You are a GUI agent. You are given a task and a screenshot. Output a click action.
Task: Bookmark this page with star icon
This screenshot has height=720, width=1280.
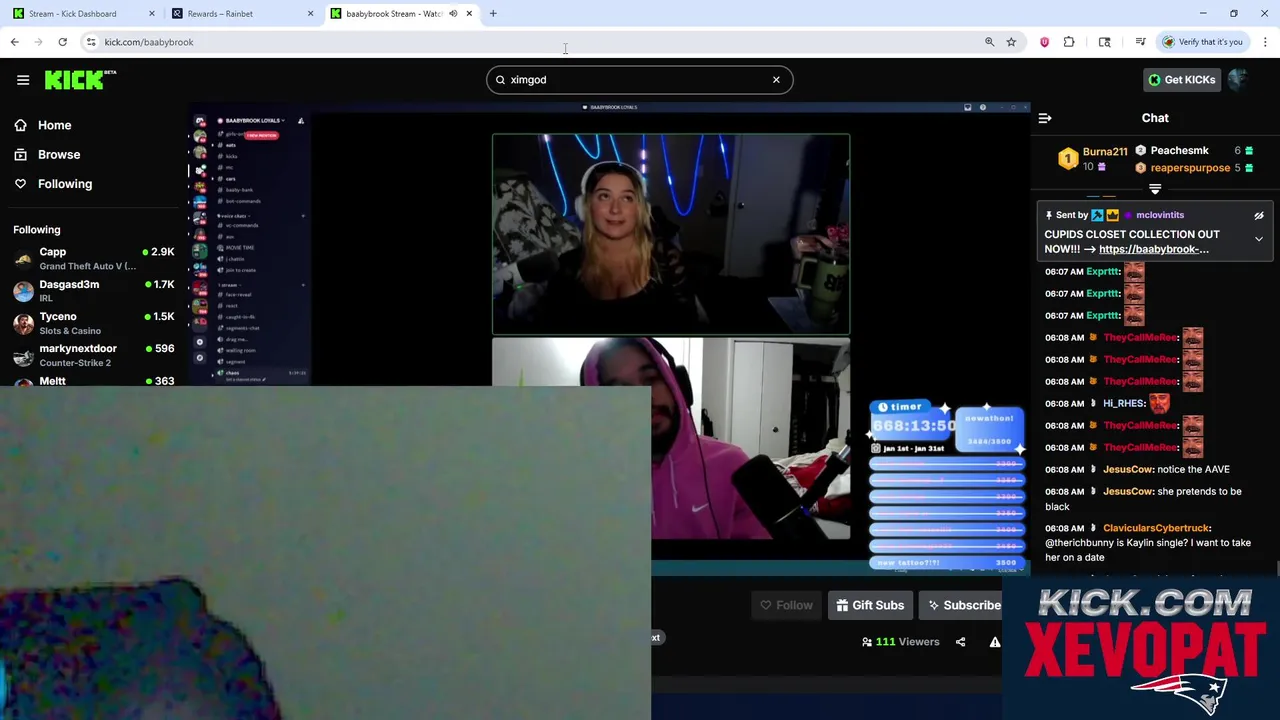click(x=1011, y=42)
